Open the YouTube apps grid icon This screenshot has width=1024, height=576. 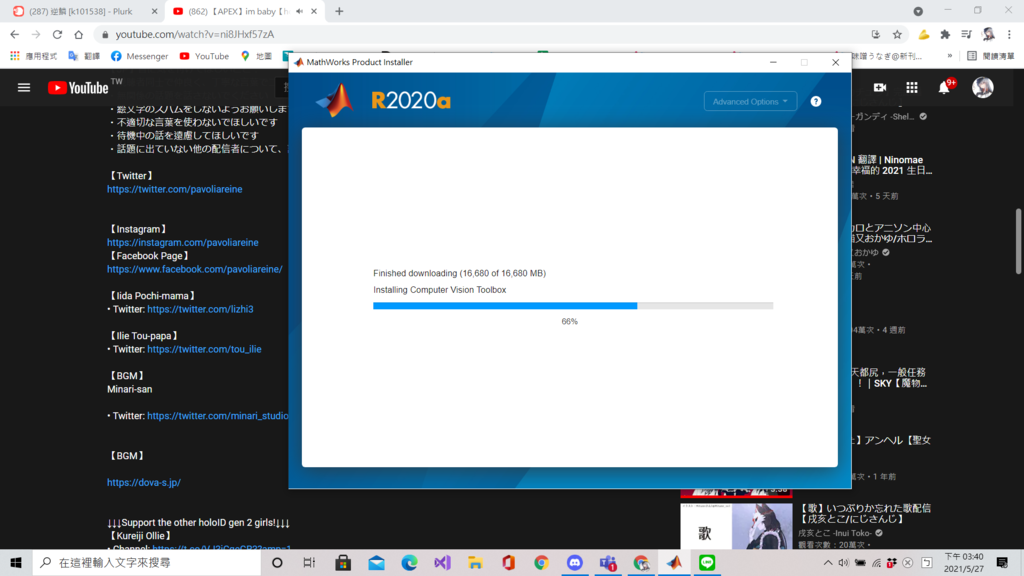click(912, 88)
